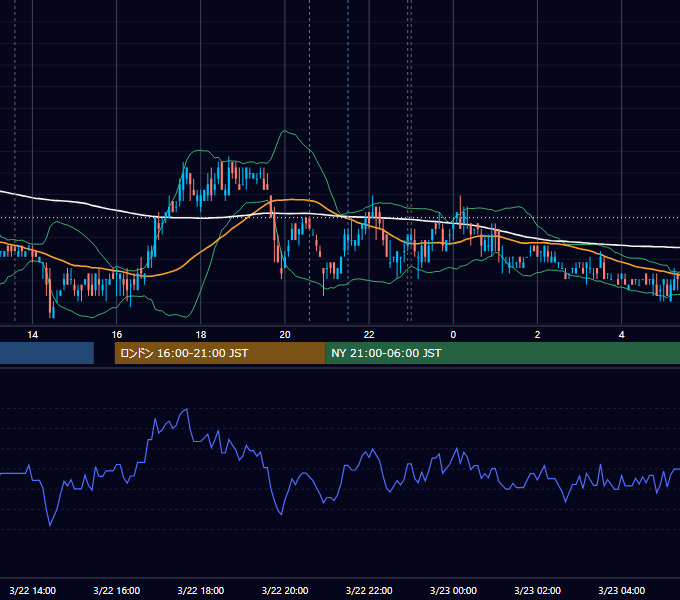Click the ロンドン 16:00-21:00 JST session bar

(x=220, y=353)
